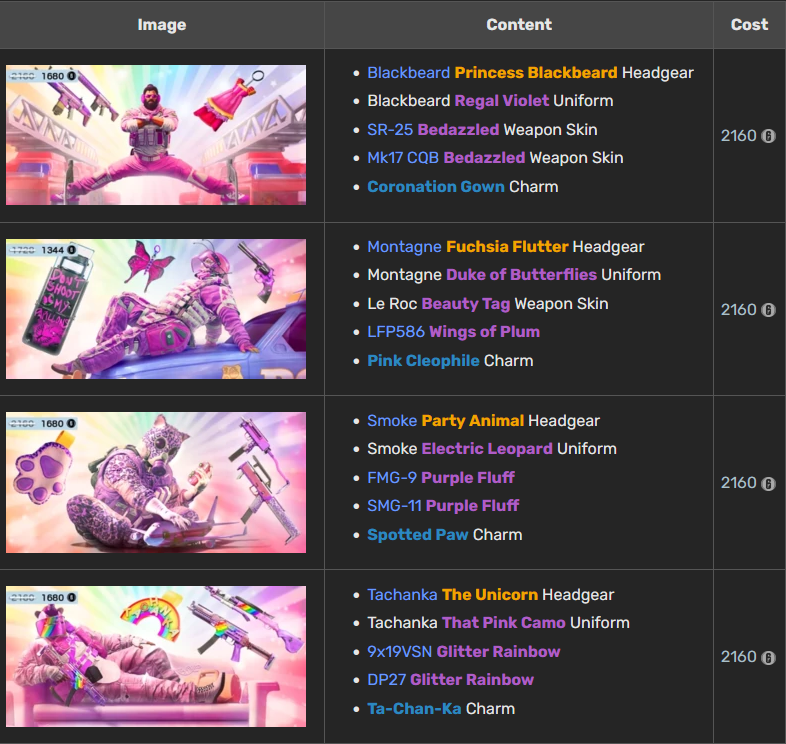Open the Wings of Plum skin link

coord(484,332)
